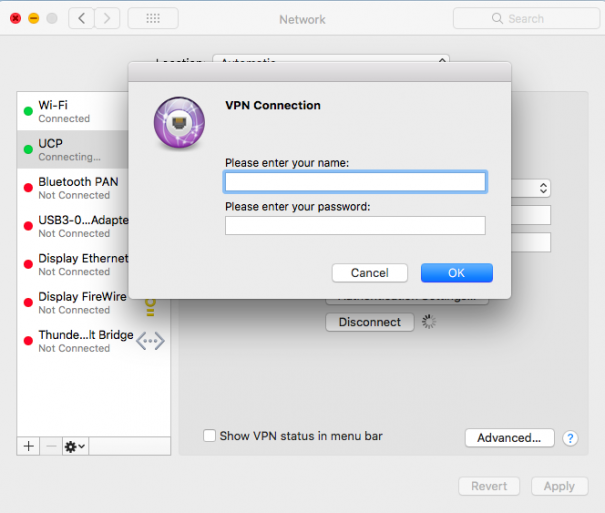
Task: Close the Network window with the red button
Action: tap(15, 18)
